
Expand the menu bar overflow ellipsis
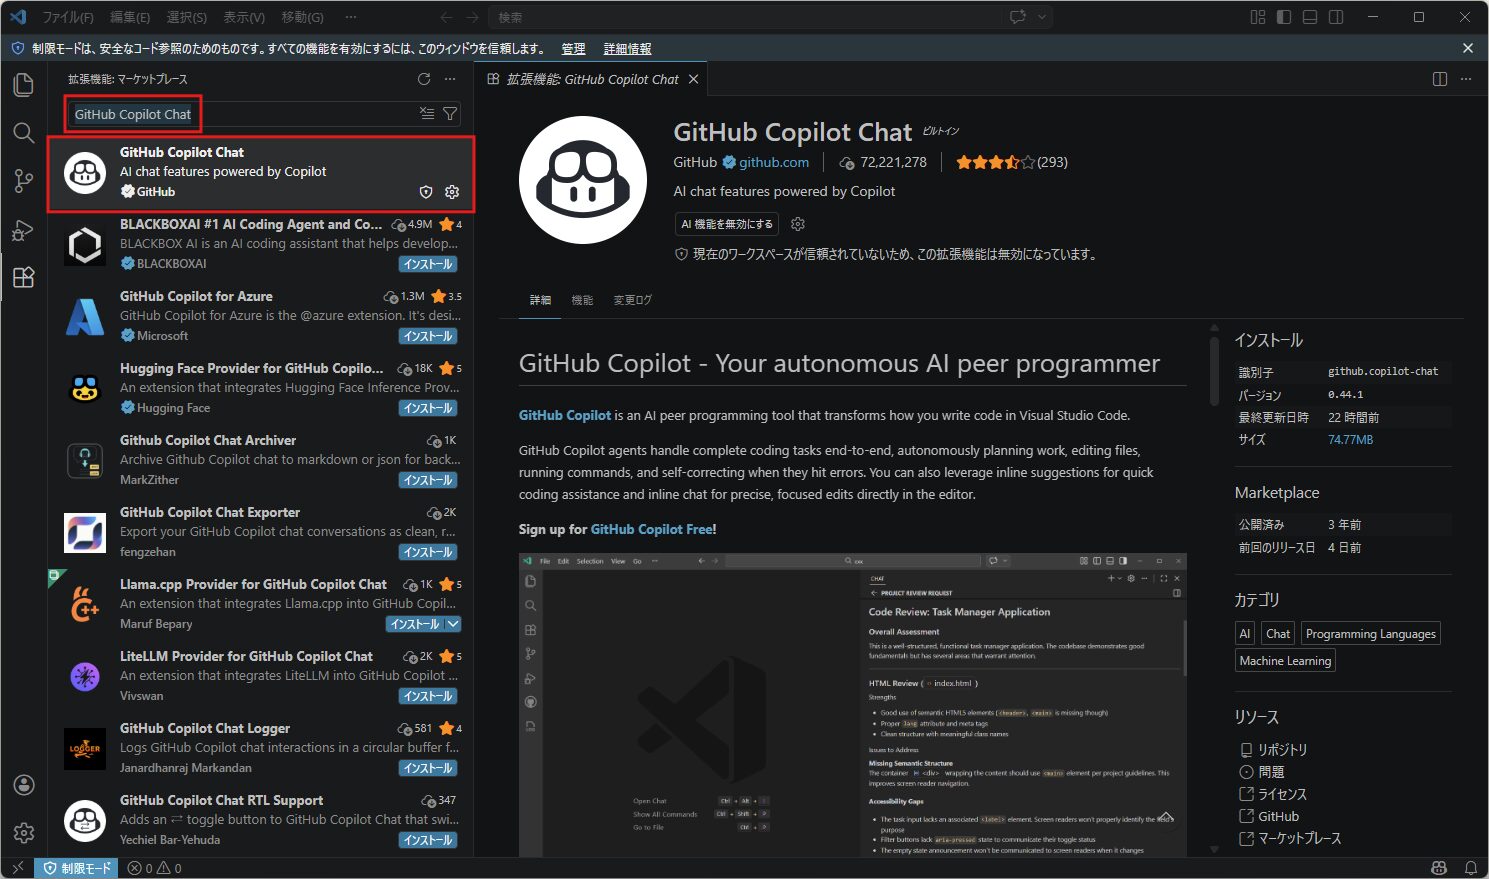click(x=350, y=17)
